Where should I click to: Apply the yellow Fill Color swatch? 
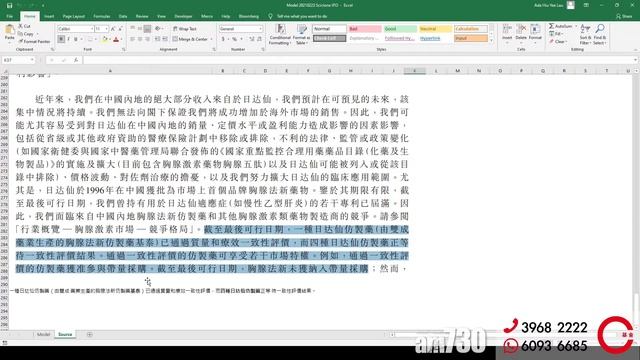[x=104, y=39]
